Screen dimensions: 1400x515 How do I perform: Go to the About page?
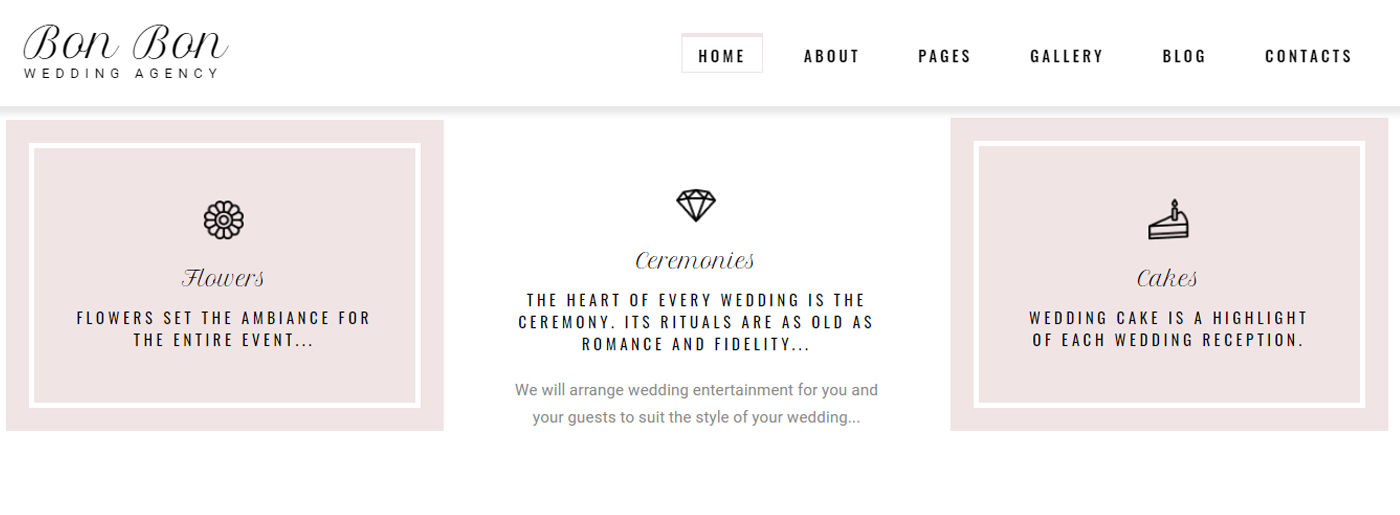[x=832, y=56]
